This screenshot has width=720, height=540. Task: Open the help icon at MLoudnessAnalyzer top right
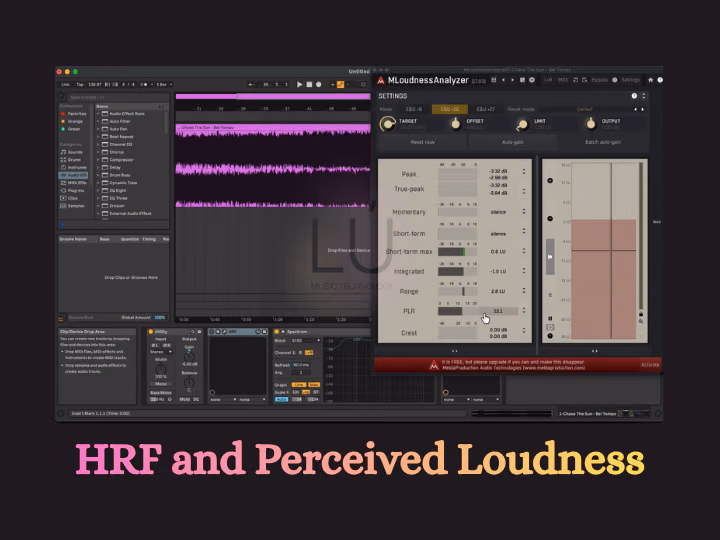(660, 80)
